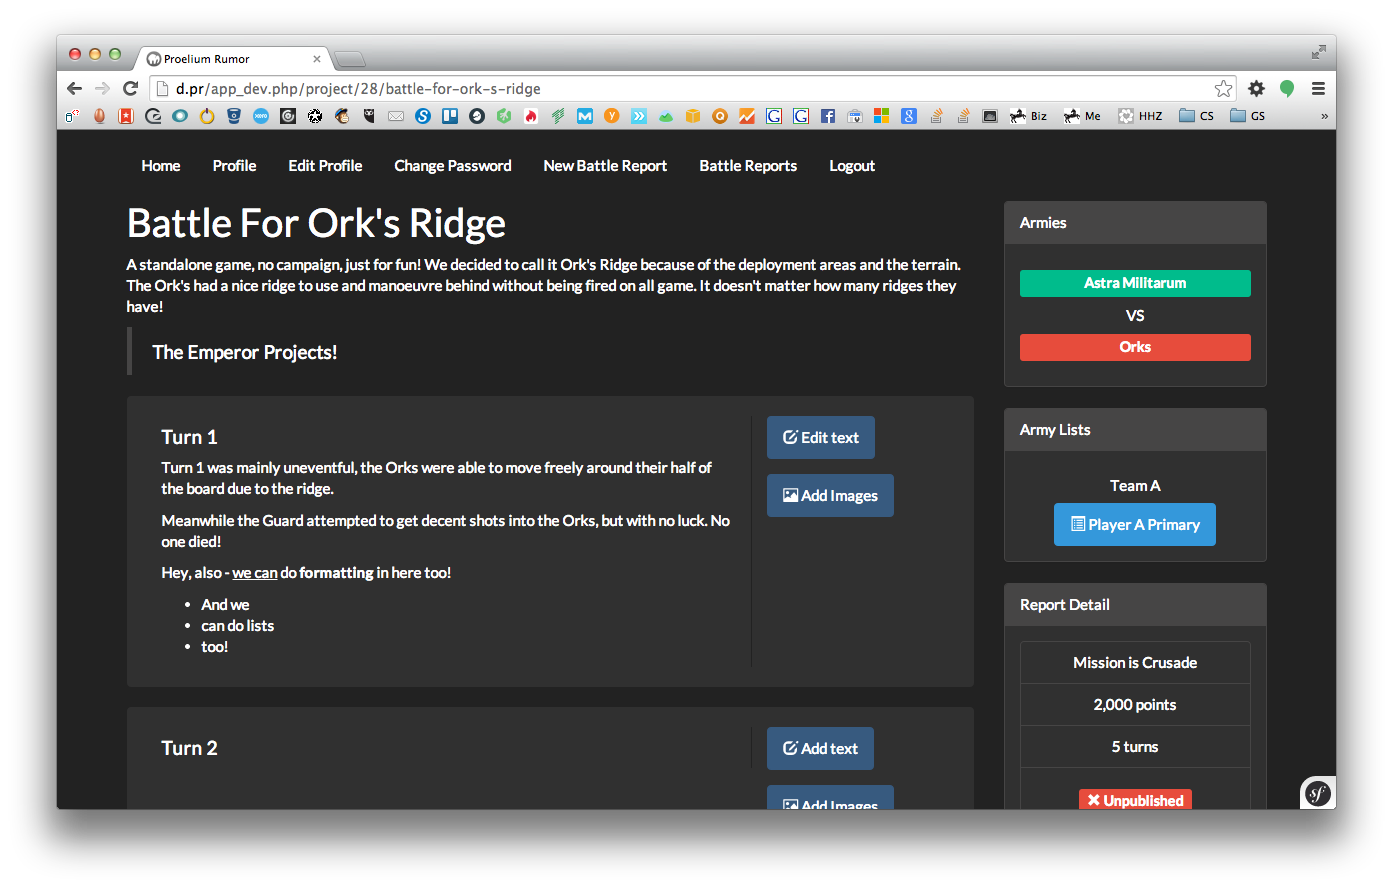Expand the GS bookmarks folder
Viewport: 1393px width, 888px height.
click(x=1248, y=116)
